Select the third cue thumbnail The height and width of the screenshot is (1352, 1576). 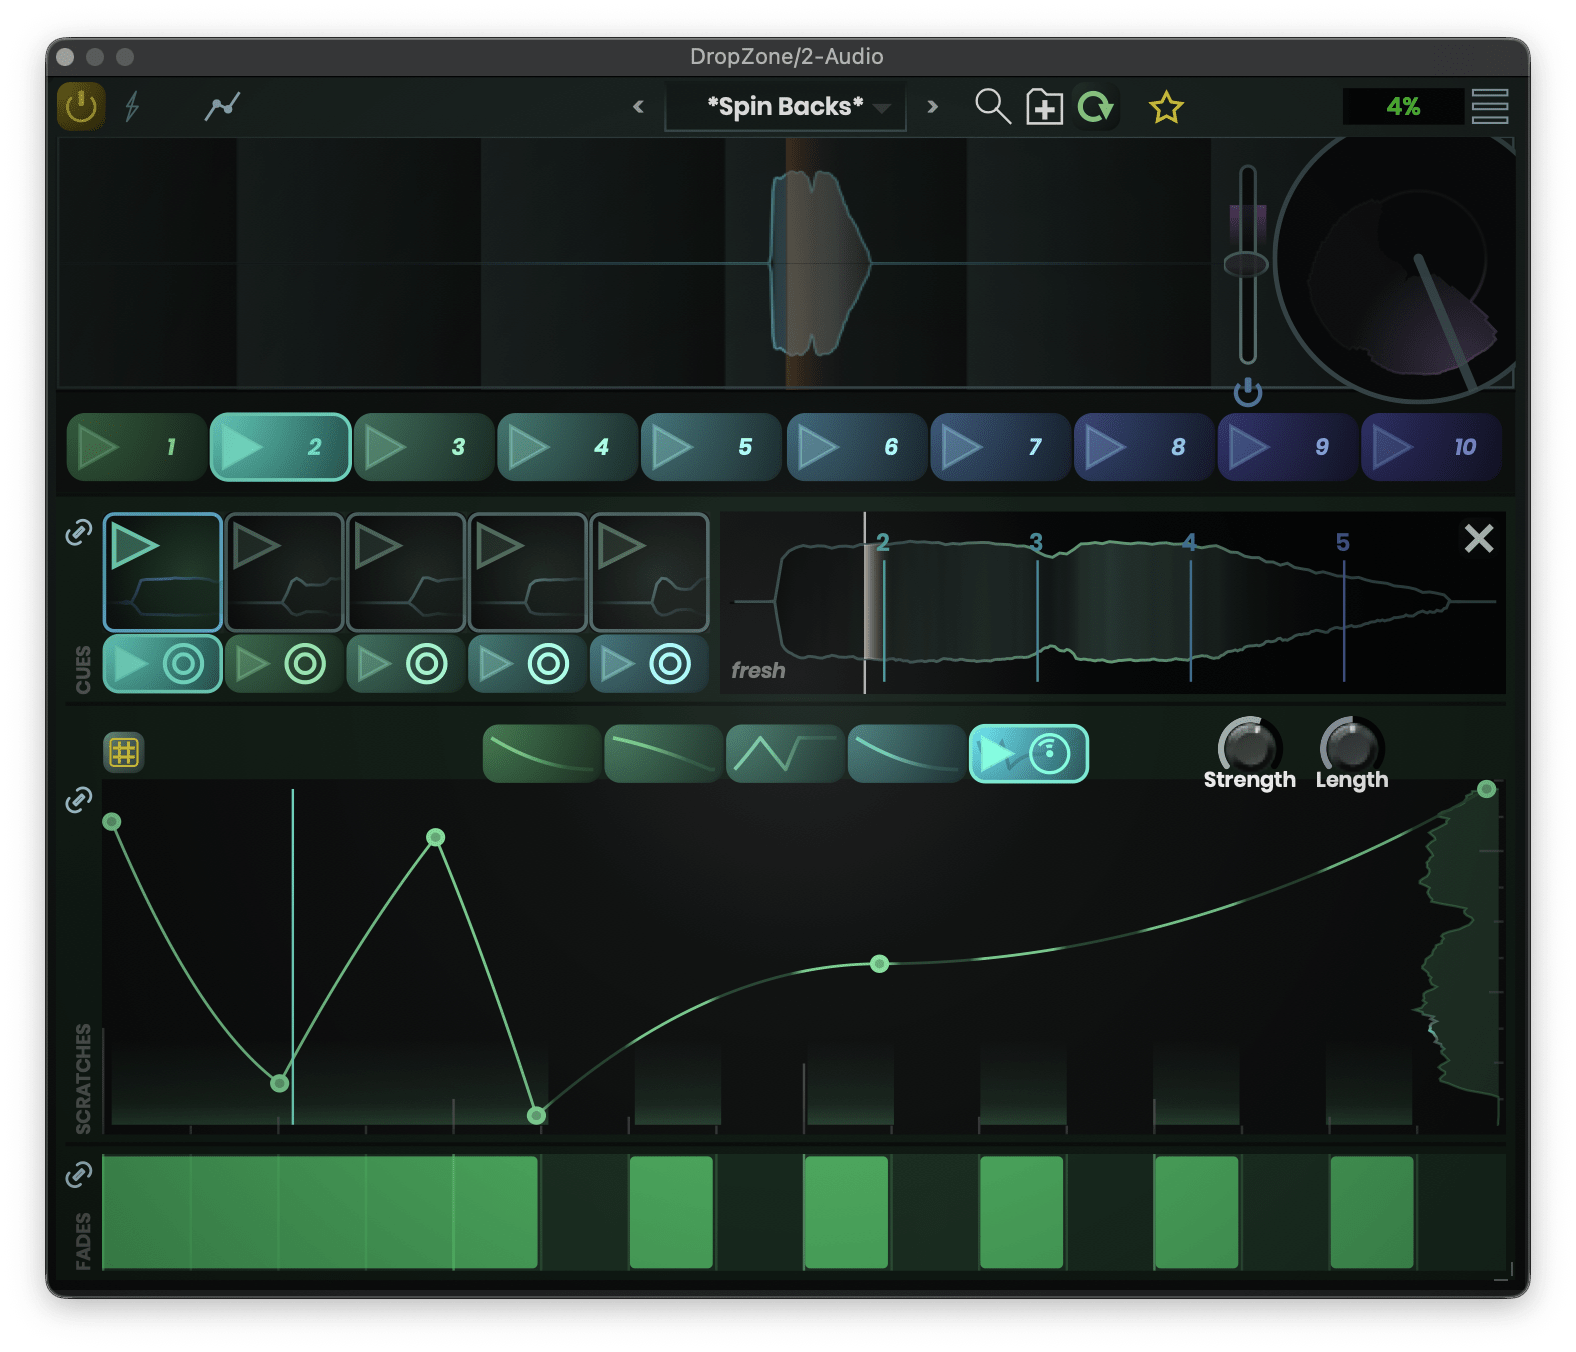pos(406,572)
